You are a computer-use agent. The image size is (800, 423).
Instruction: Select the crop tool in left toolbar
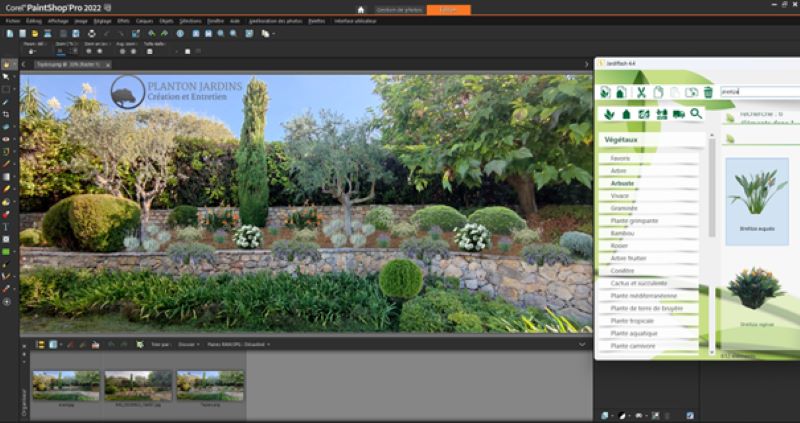click(6, 114)
